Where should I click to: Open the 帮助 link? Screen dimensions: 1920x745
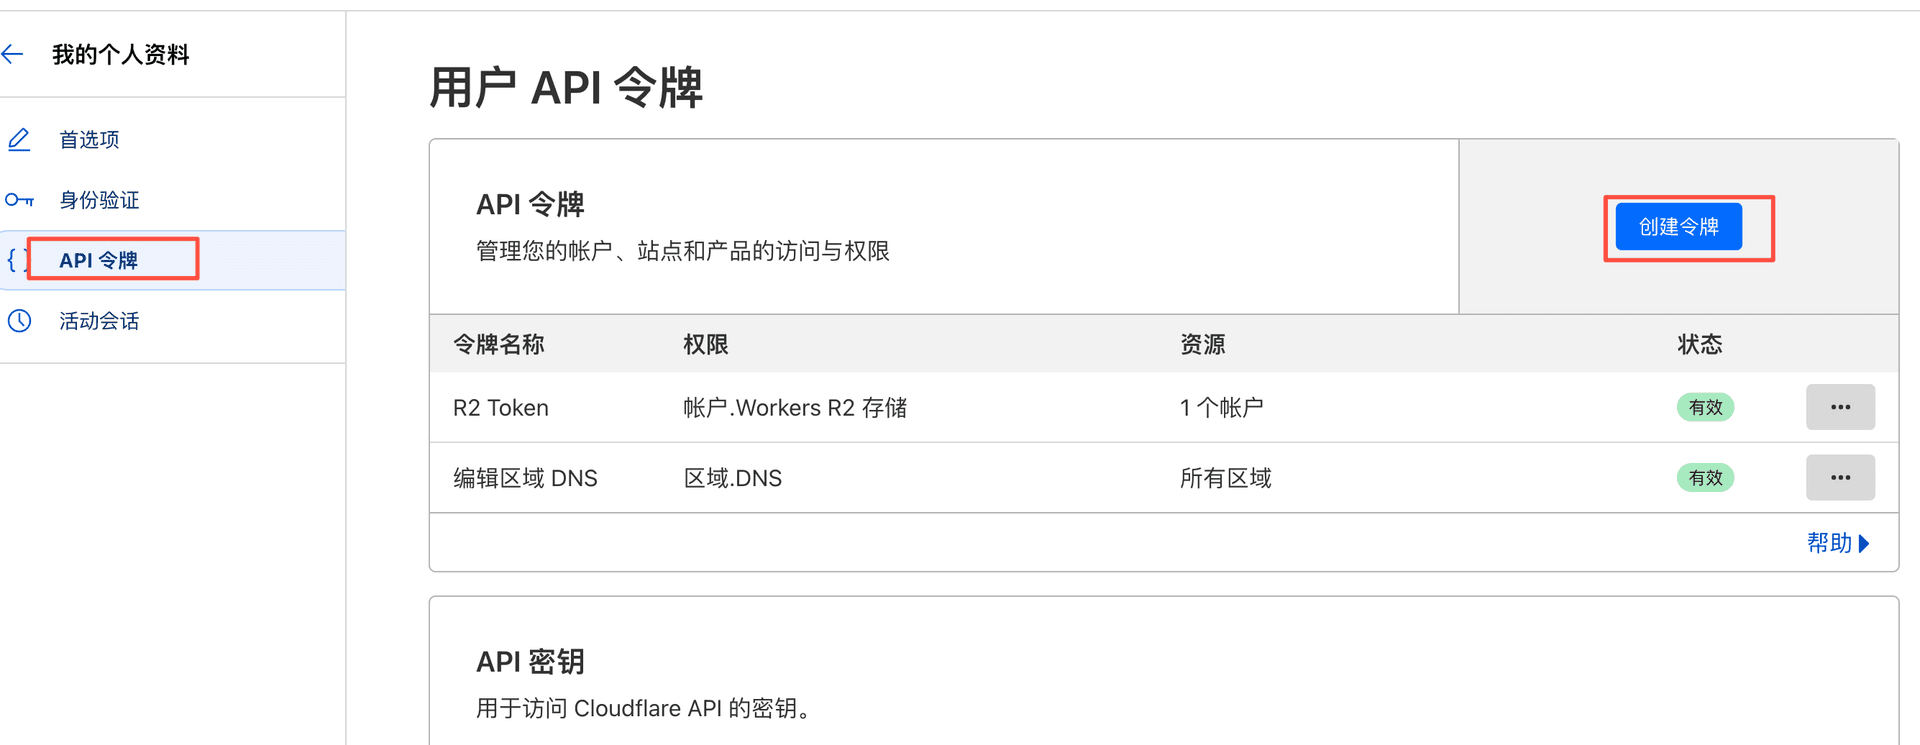pyautogui.click(x=1829, y=543)
